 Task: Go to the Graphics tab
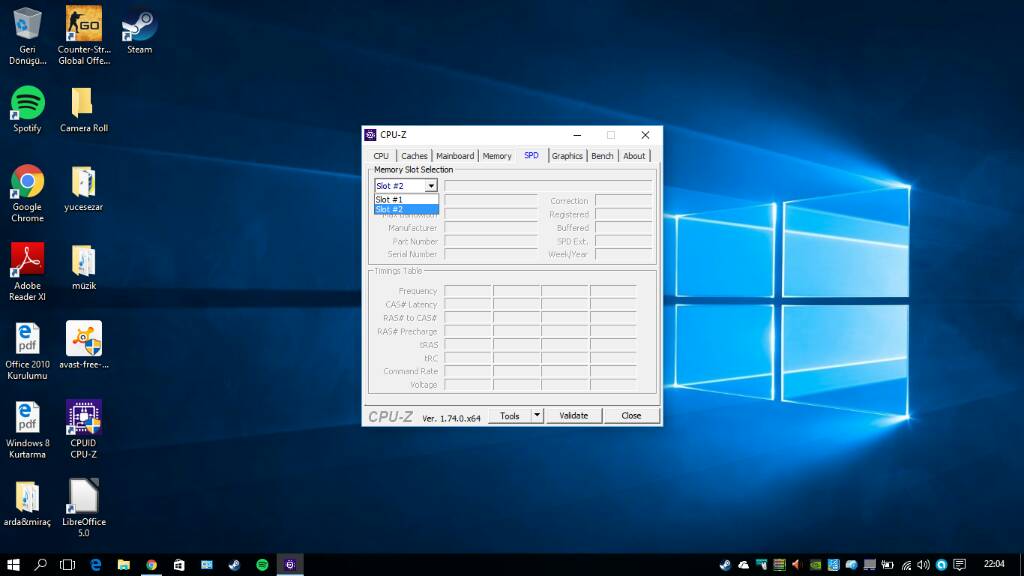[x=567, y=156]
